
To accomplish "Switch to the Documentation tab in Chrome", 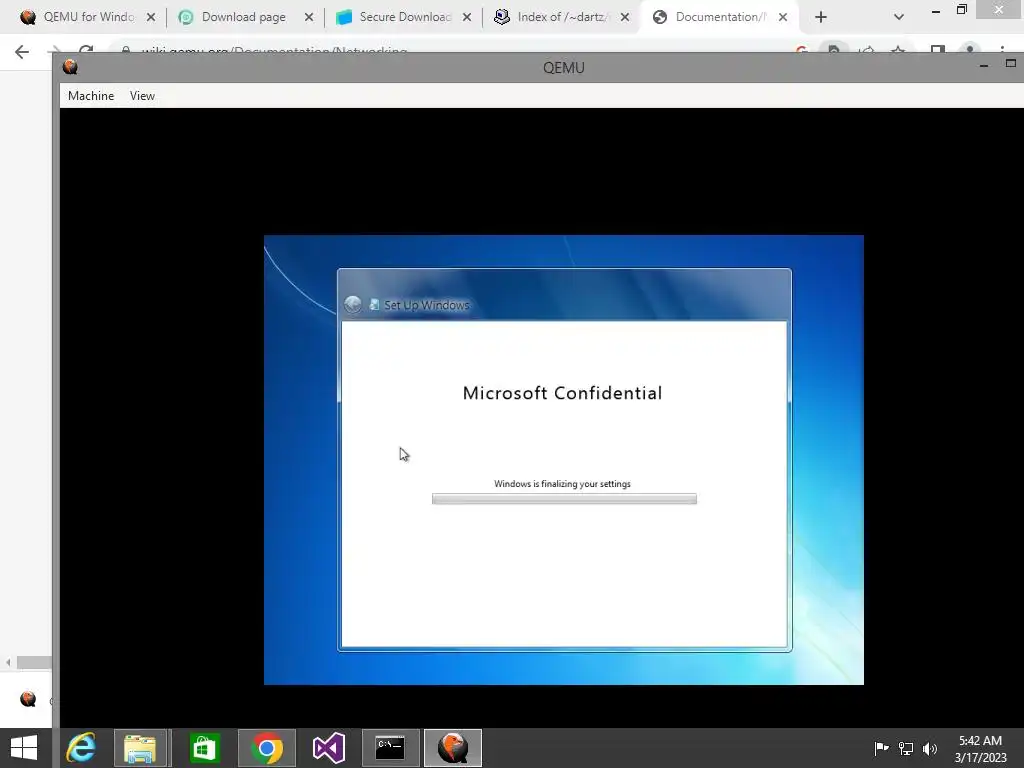I will pyautogui.click(x=718, y=17).
